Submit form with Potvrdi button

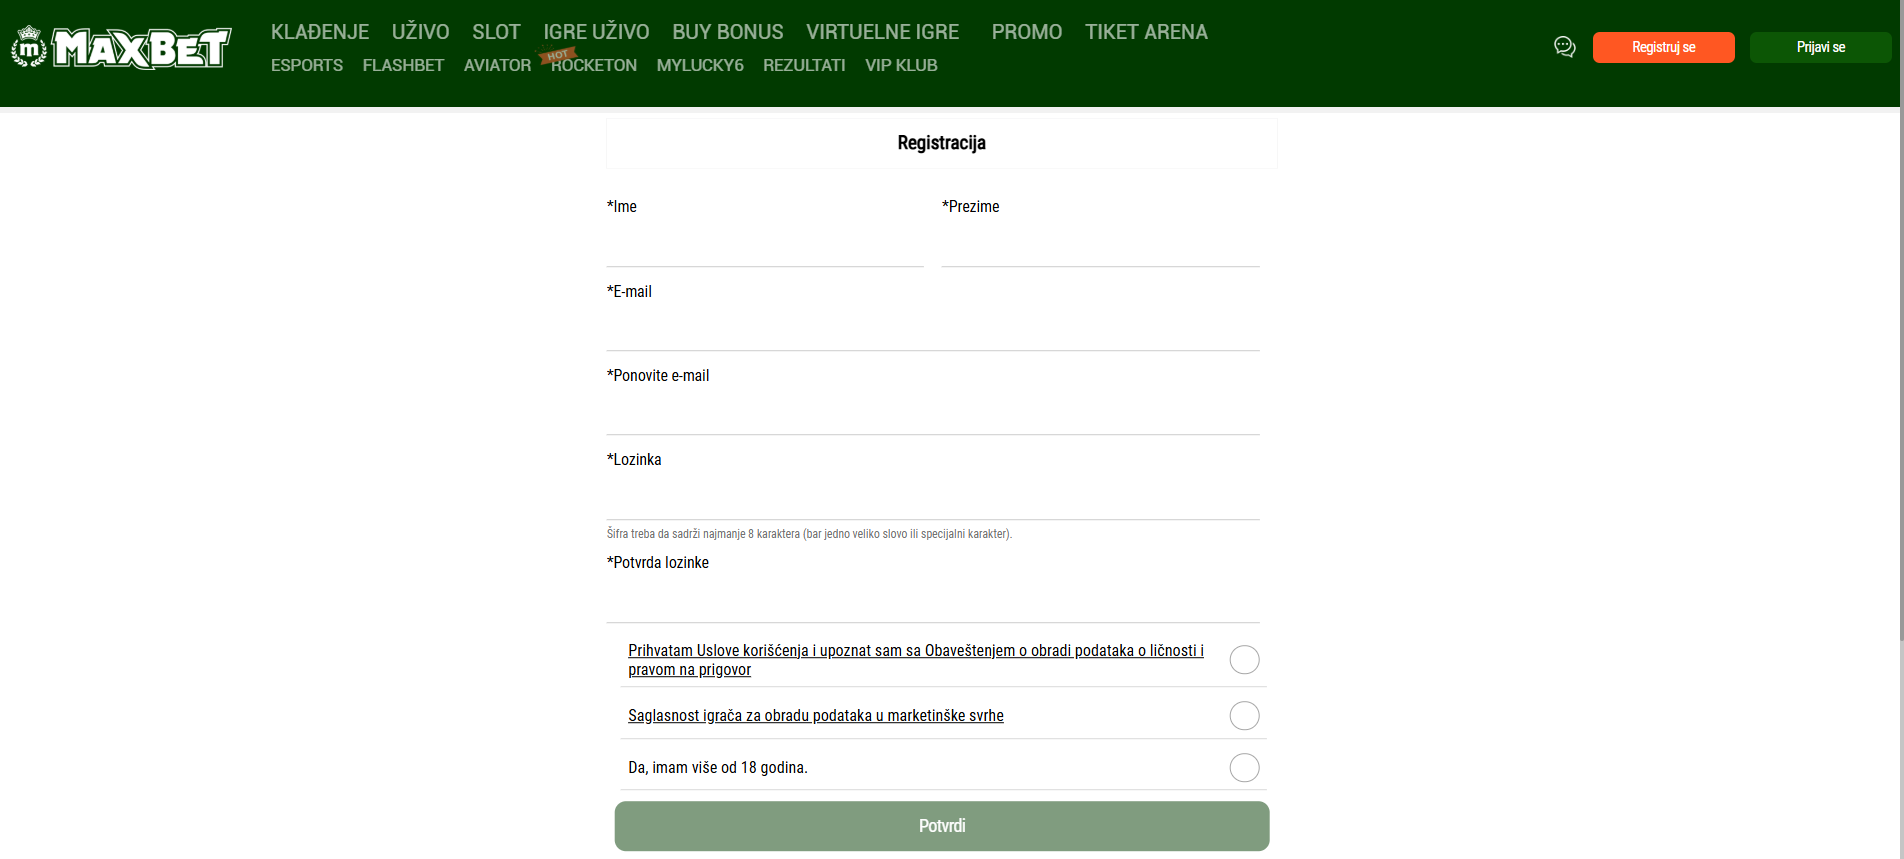pos(942,826)
